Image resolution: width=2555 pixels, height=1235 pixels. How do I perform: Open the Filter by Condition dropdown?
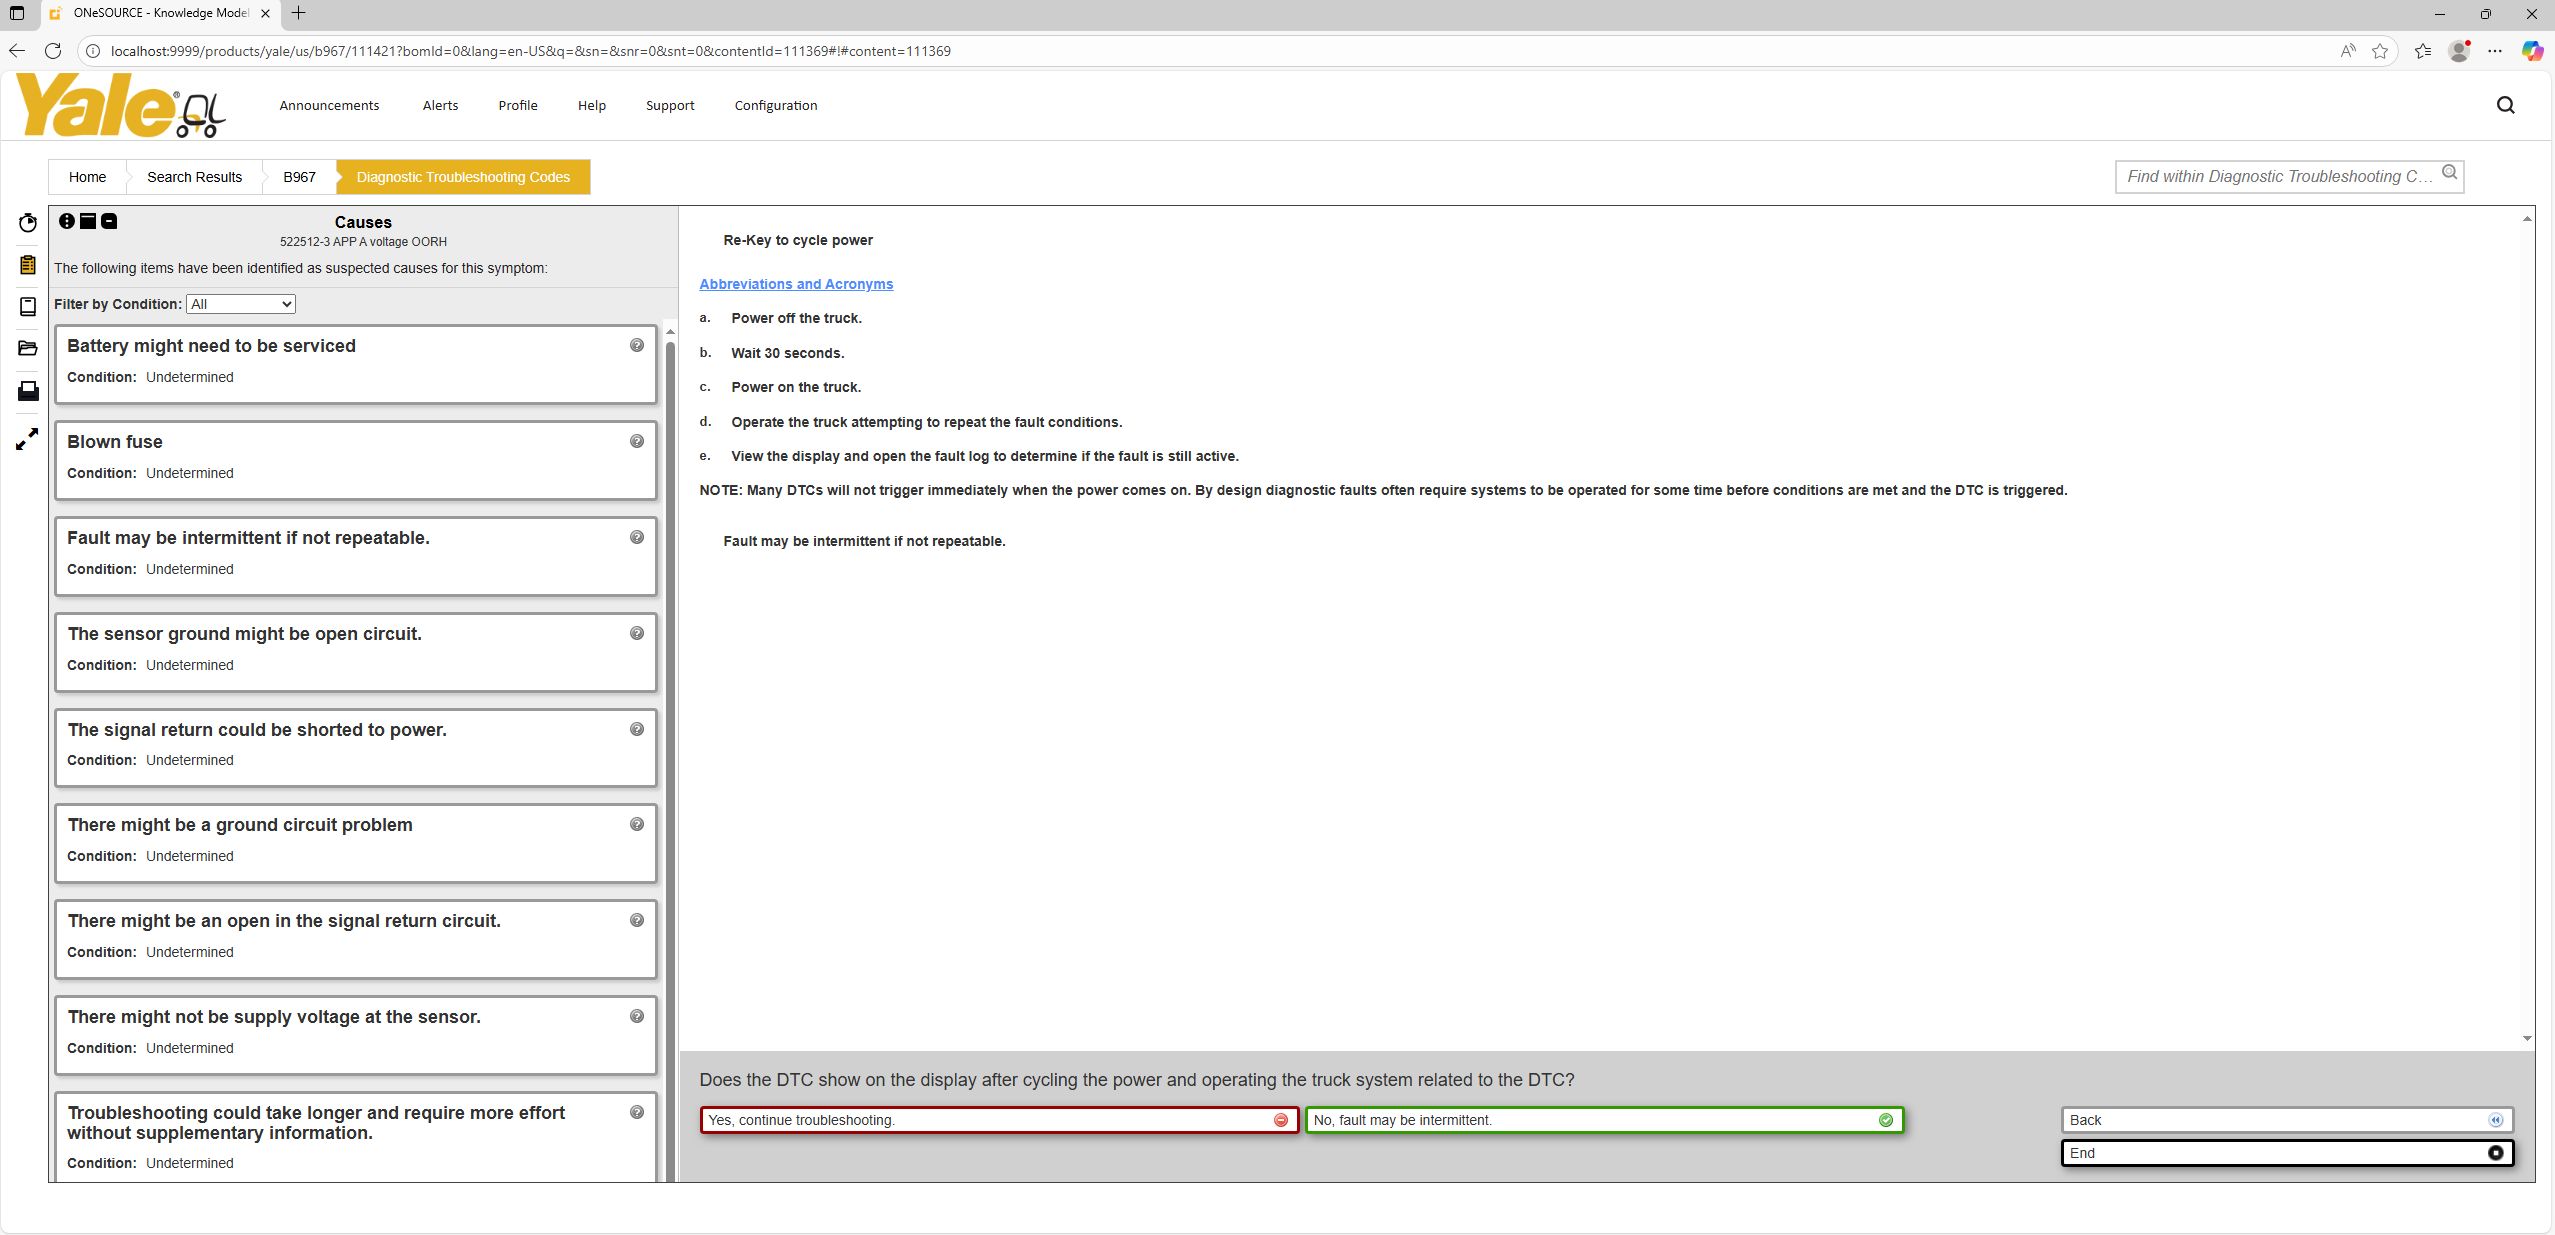[240, 303]
